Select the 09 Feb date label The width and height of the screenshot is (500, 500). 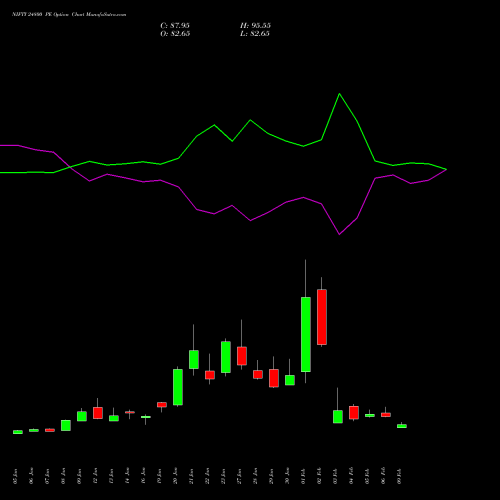[399, 476]
